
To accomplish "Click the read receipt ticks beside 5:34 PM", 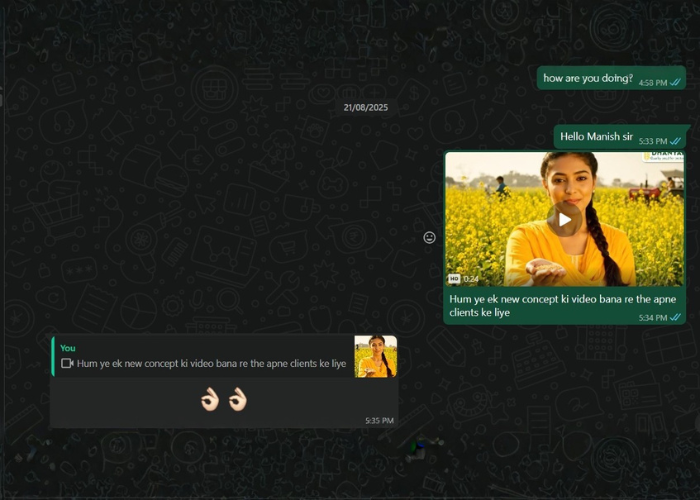I will click(676, 317).
